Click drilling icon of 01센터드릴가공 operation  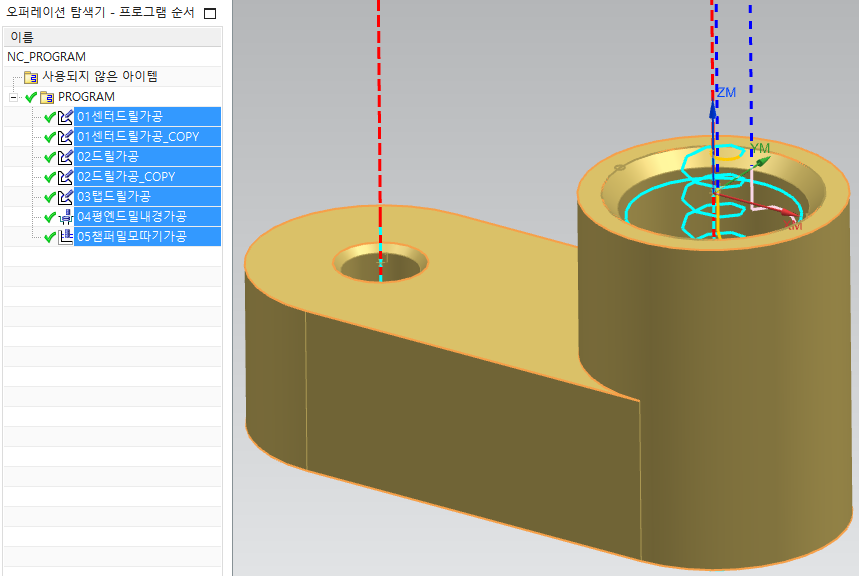point(66,117)
